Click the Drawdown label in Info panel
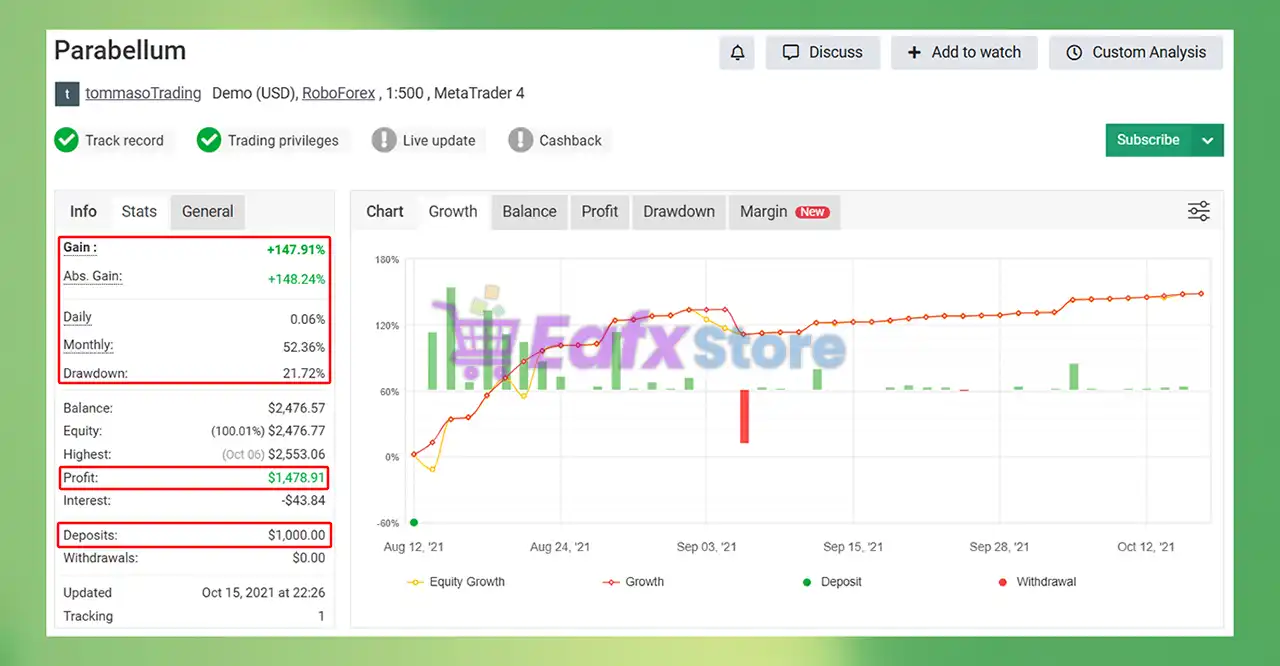1280x666 pixels. point(95,373)
